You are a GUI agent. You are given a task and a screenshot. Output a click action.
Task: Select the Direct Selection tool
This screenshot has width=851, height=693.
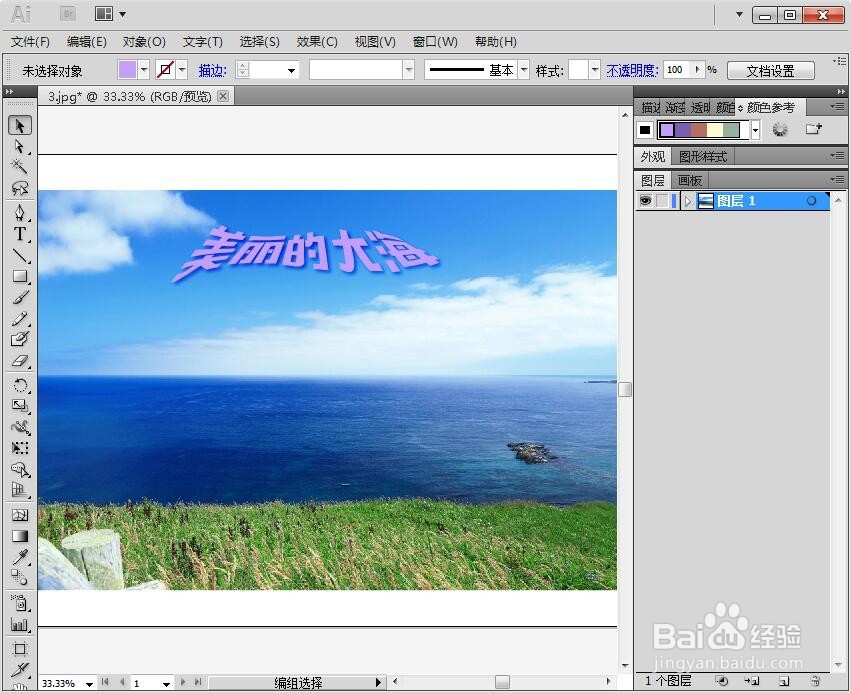coord(20,147)
